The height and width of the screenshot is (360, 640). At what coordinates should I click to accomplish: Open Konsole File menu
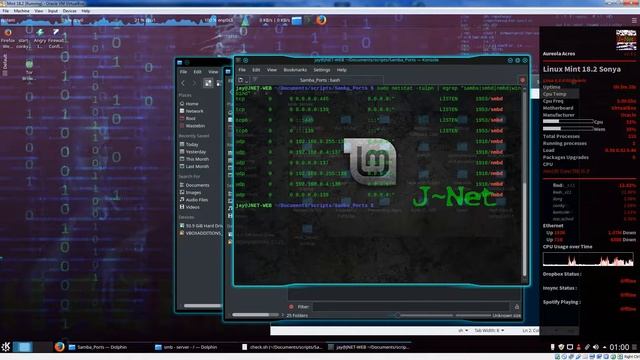click(242, 70)
